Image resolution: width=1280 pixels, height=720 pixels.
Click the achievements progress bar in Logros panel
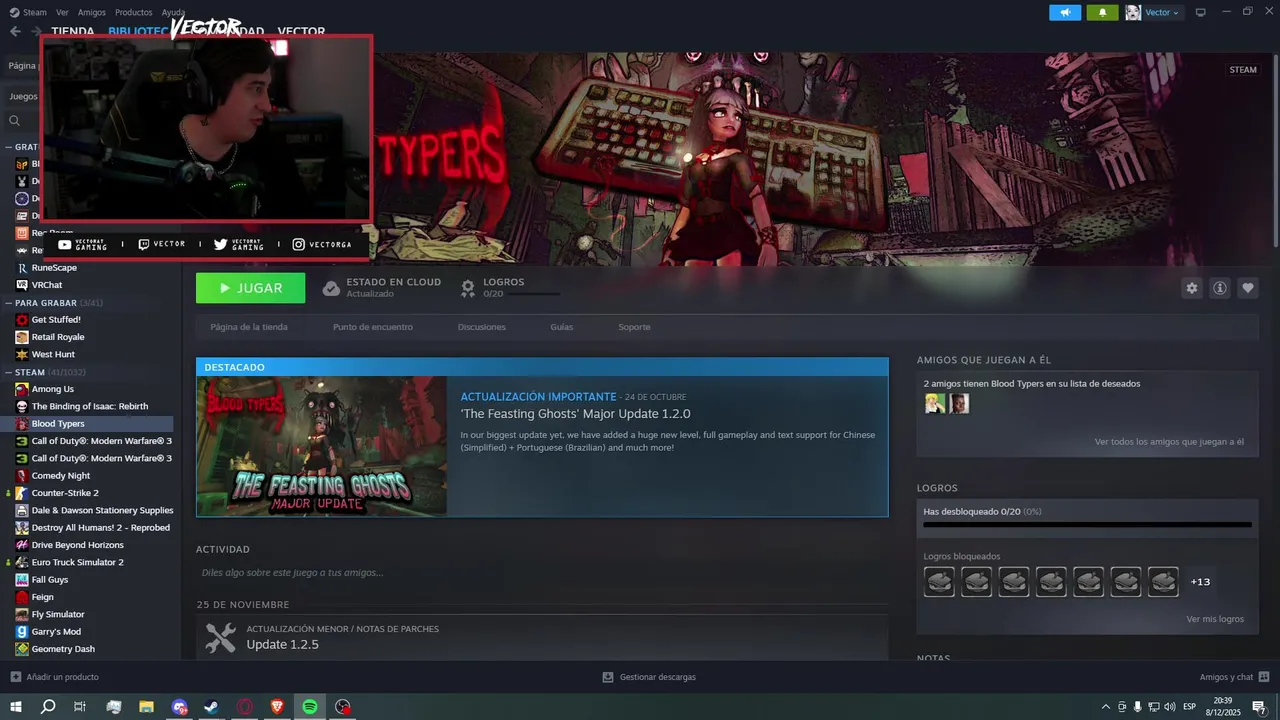click(1087, 524)
